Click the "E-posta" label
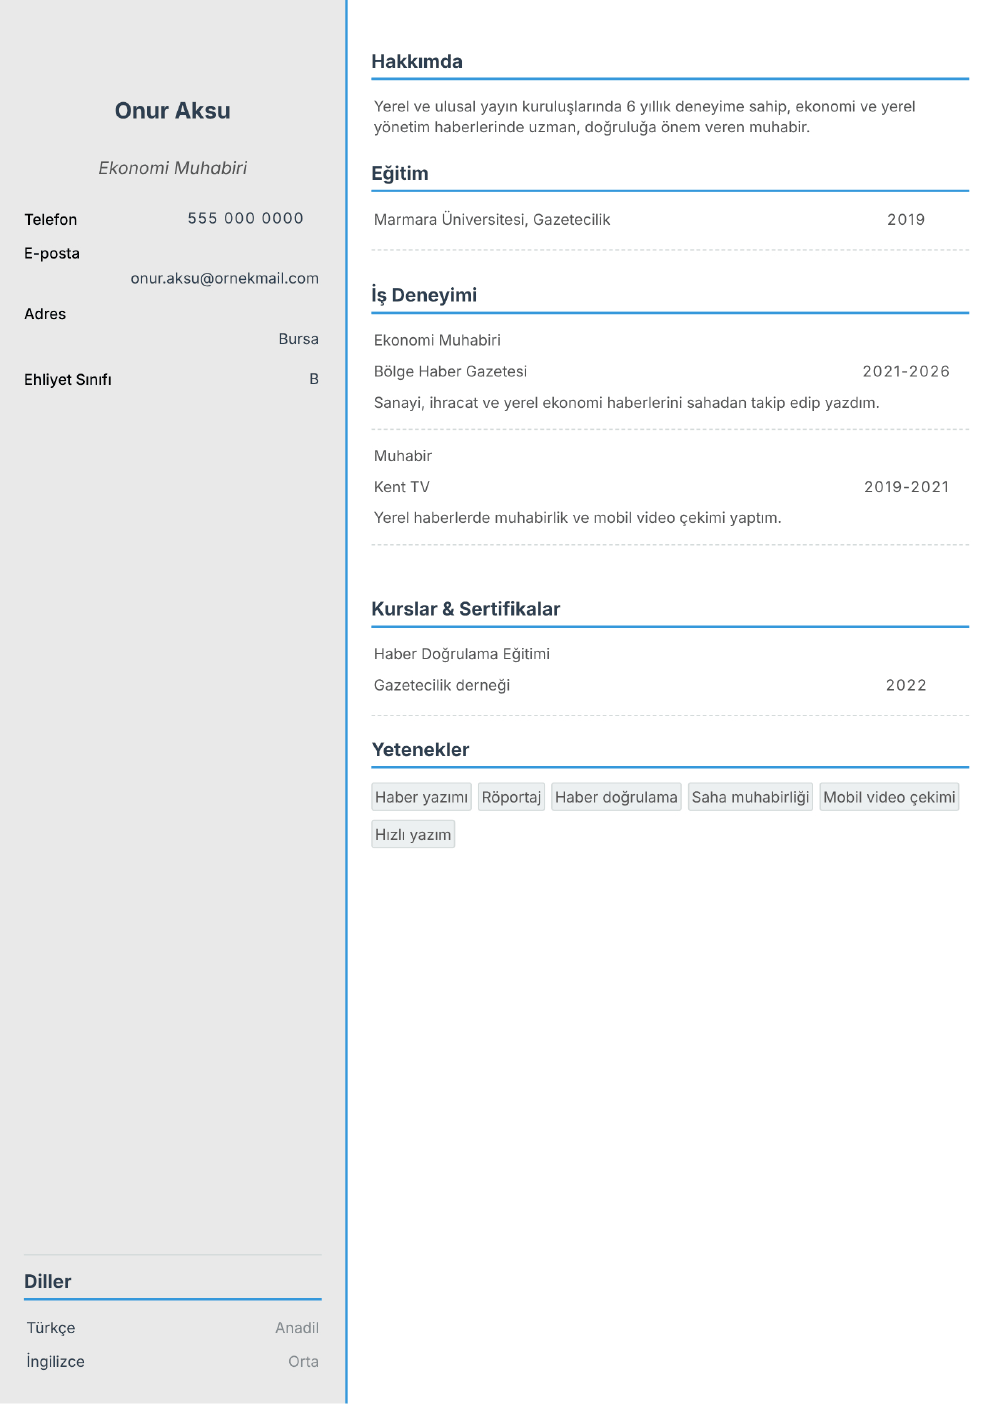 pos(52,254)
